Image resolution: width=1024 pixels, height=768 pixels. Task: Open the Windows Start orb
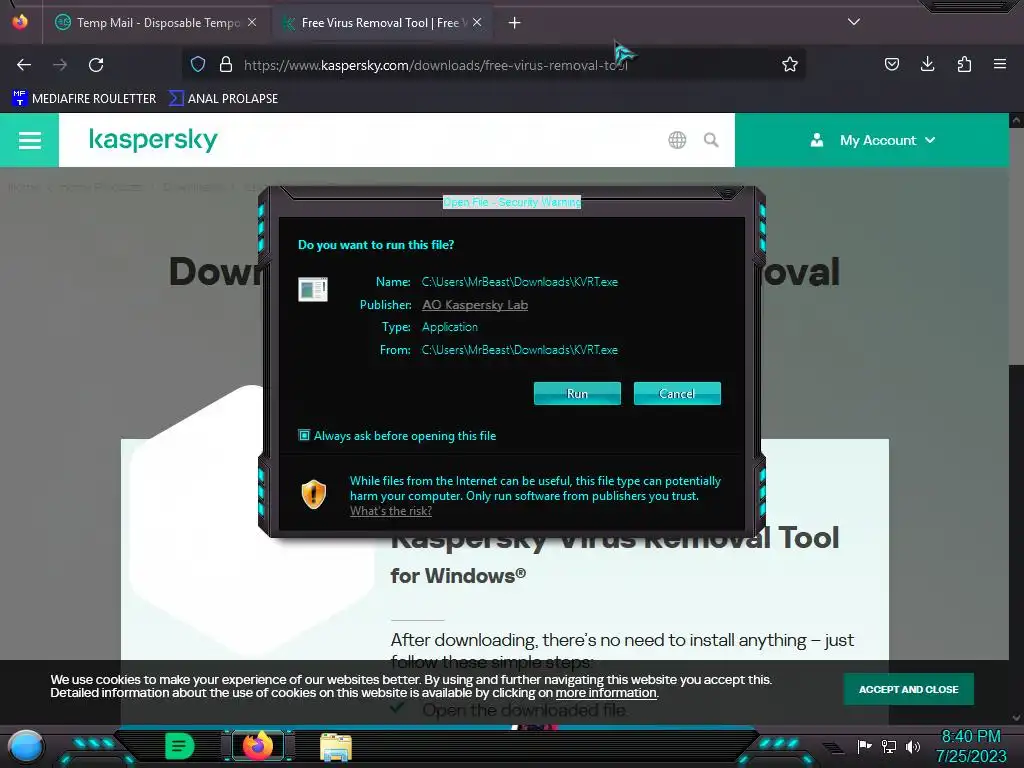(26, 746)
